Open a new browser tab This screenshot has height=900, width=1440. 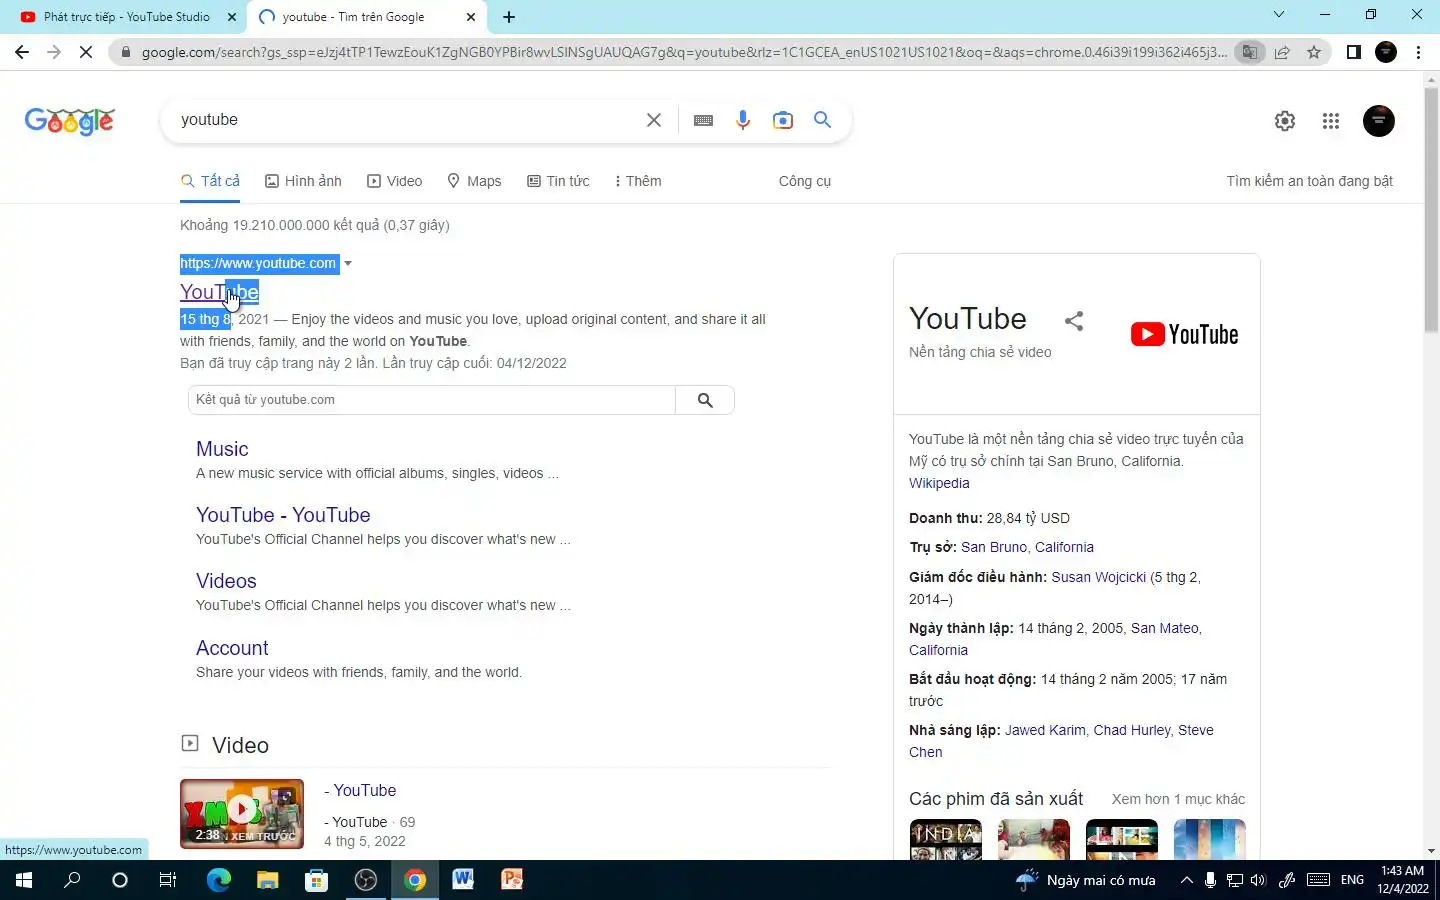coord(509,17)
